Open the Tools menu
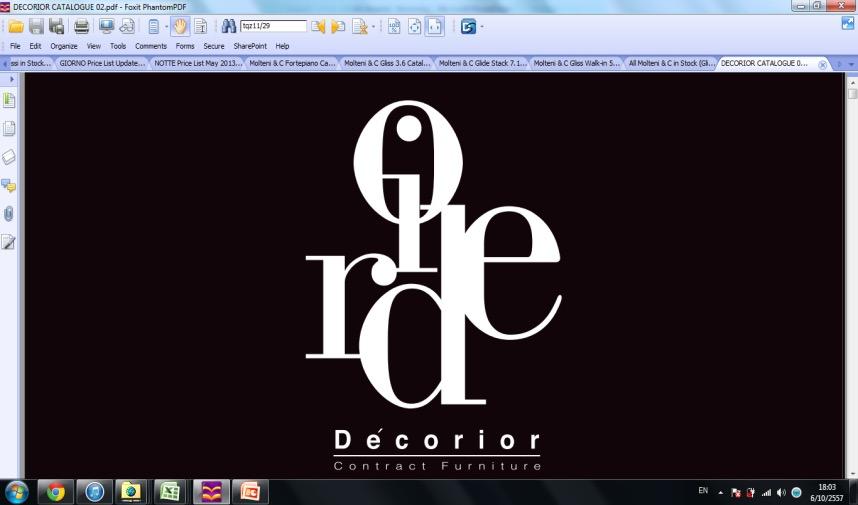Screen dimensions: 858x505 point(118,46)
